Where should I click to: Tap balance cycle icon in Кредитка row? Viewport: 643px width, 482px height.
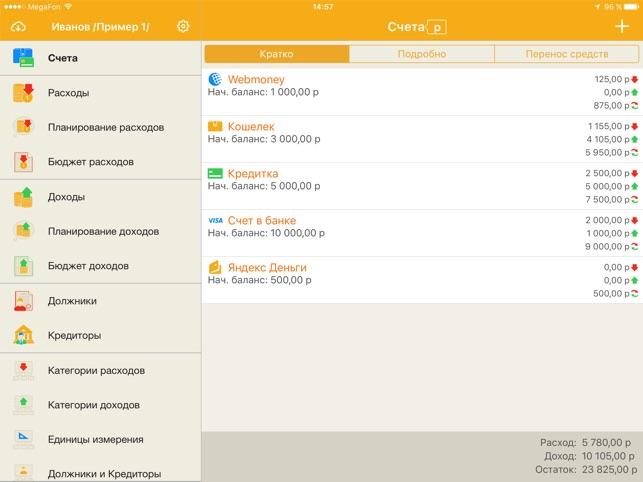[x=634, y=199]
